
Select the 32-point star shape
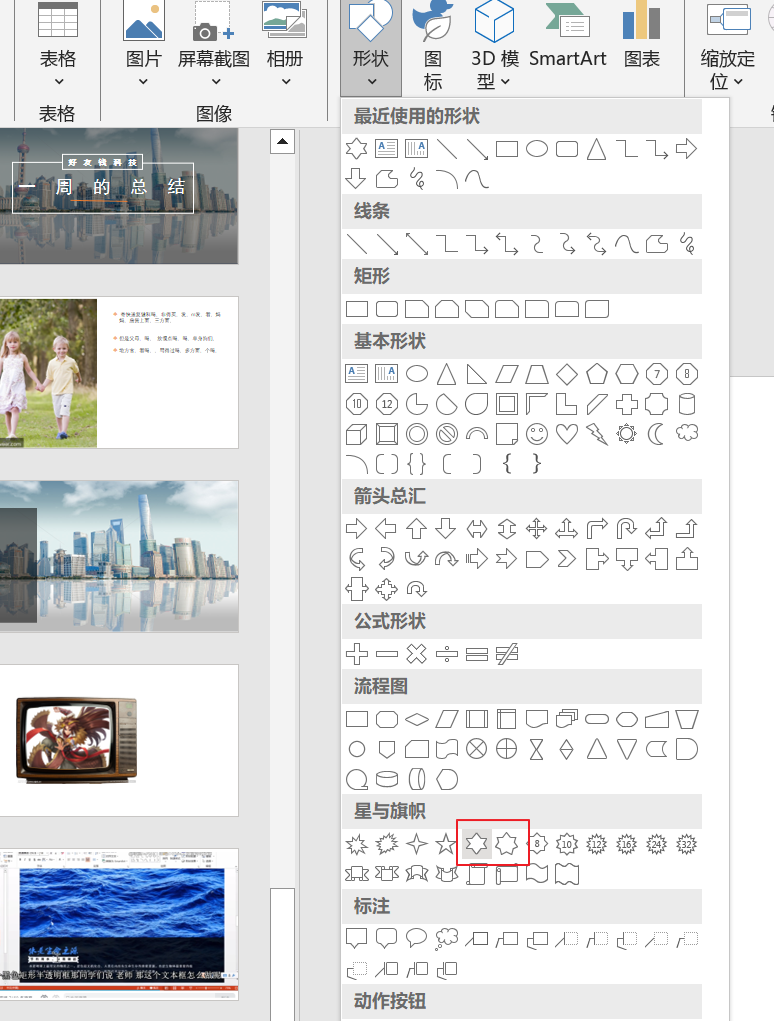[687, 845]
